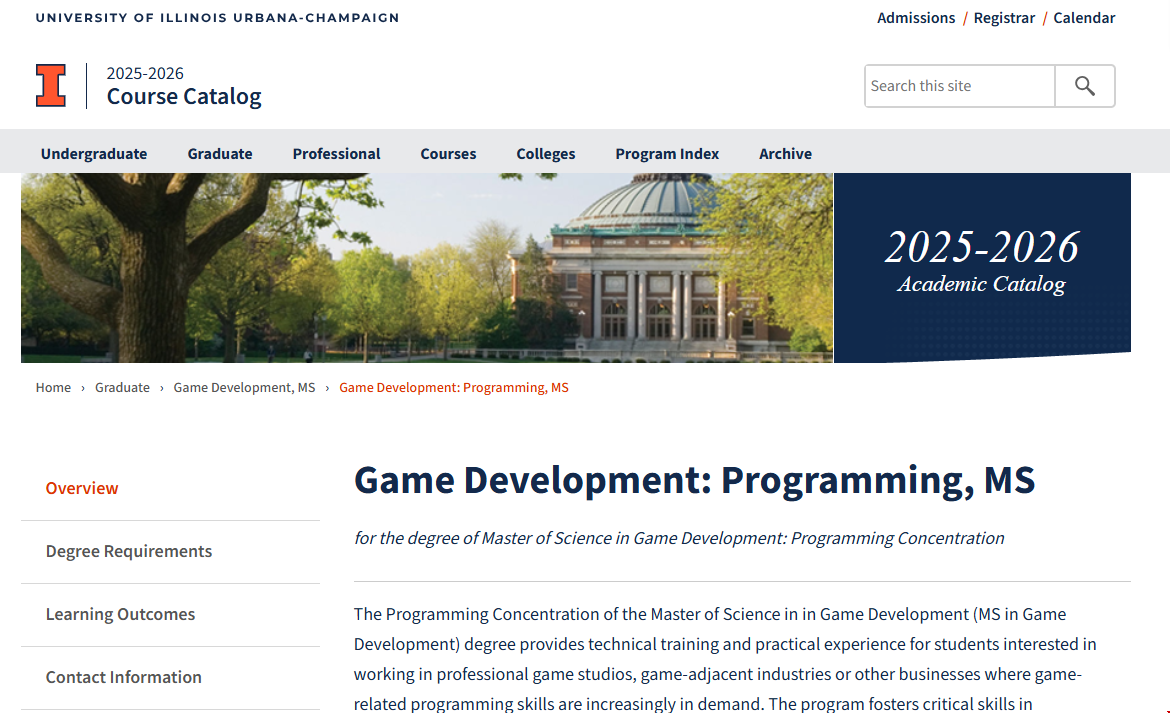Viewport: 1170px width, 713px height.
Task: Click the Home breadcrumb link
Action: point(53,388)
